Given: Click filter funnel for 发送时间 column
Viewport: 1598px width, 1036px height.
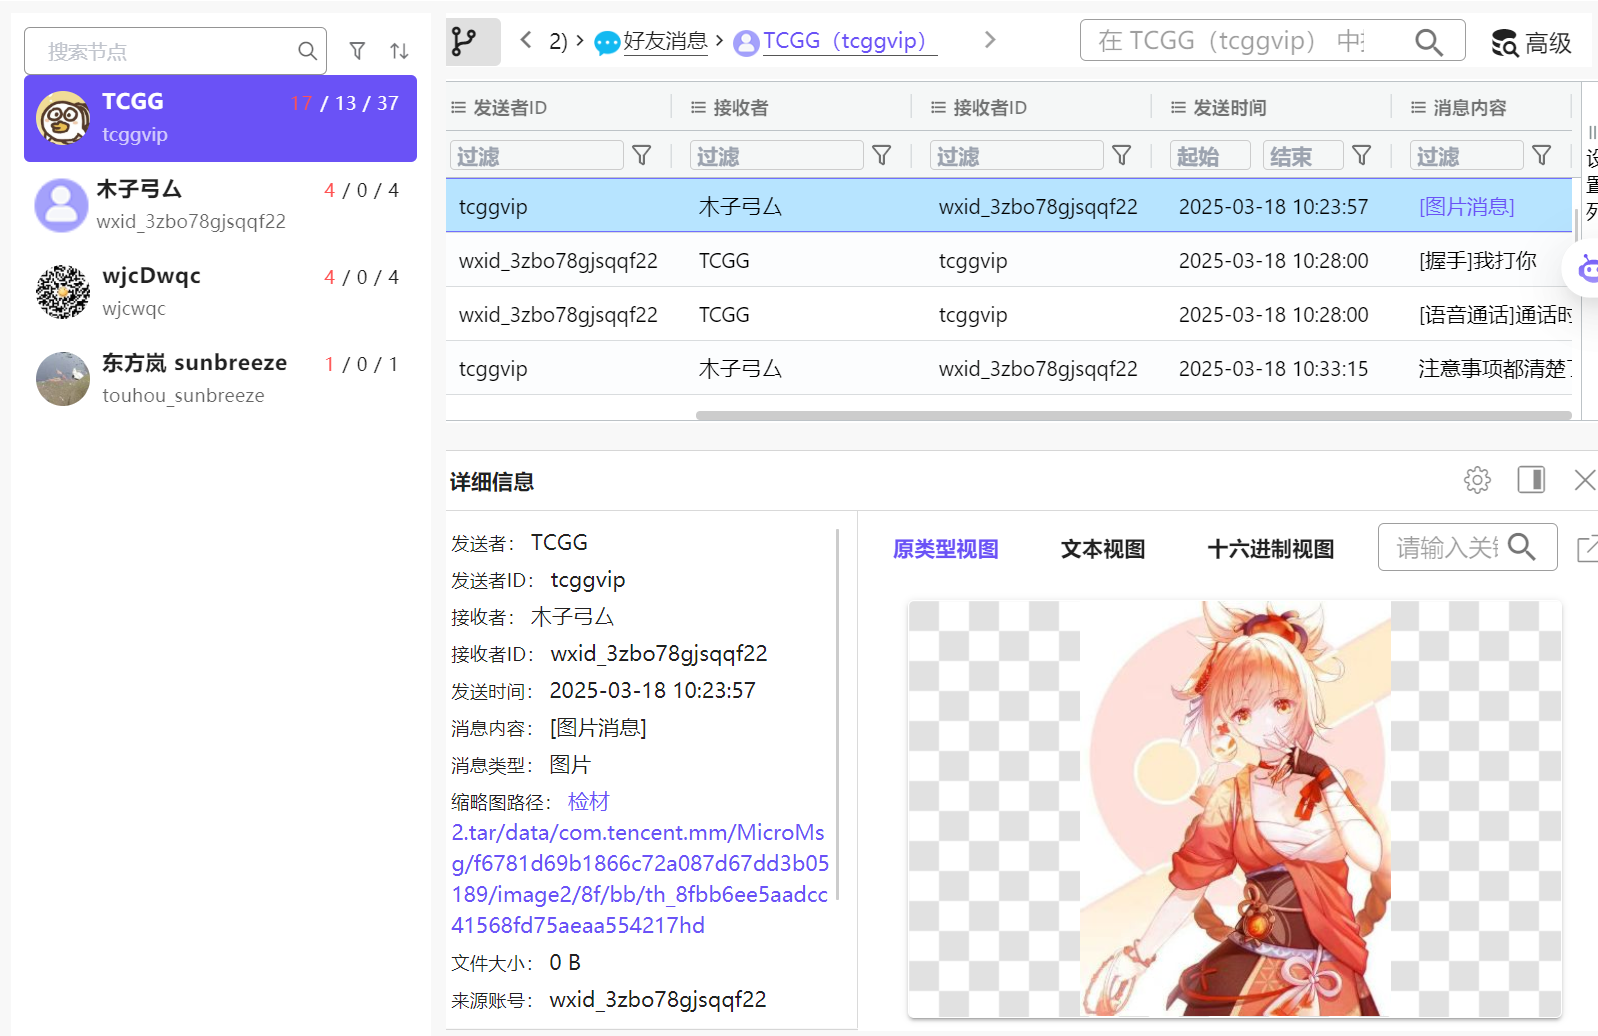Looking at the screenshot, I should tap(1362, 155).
